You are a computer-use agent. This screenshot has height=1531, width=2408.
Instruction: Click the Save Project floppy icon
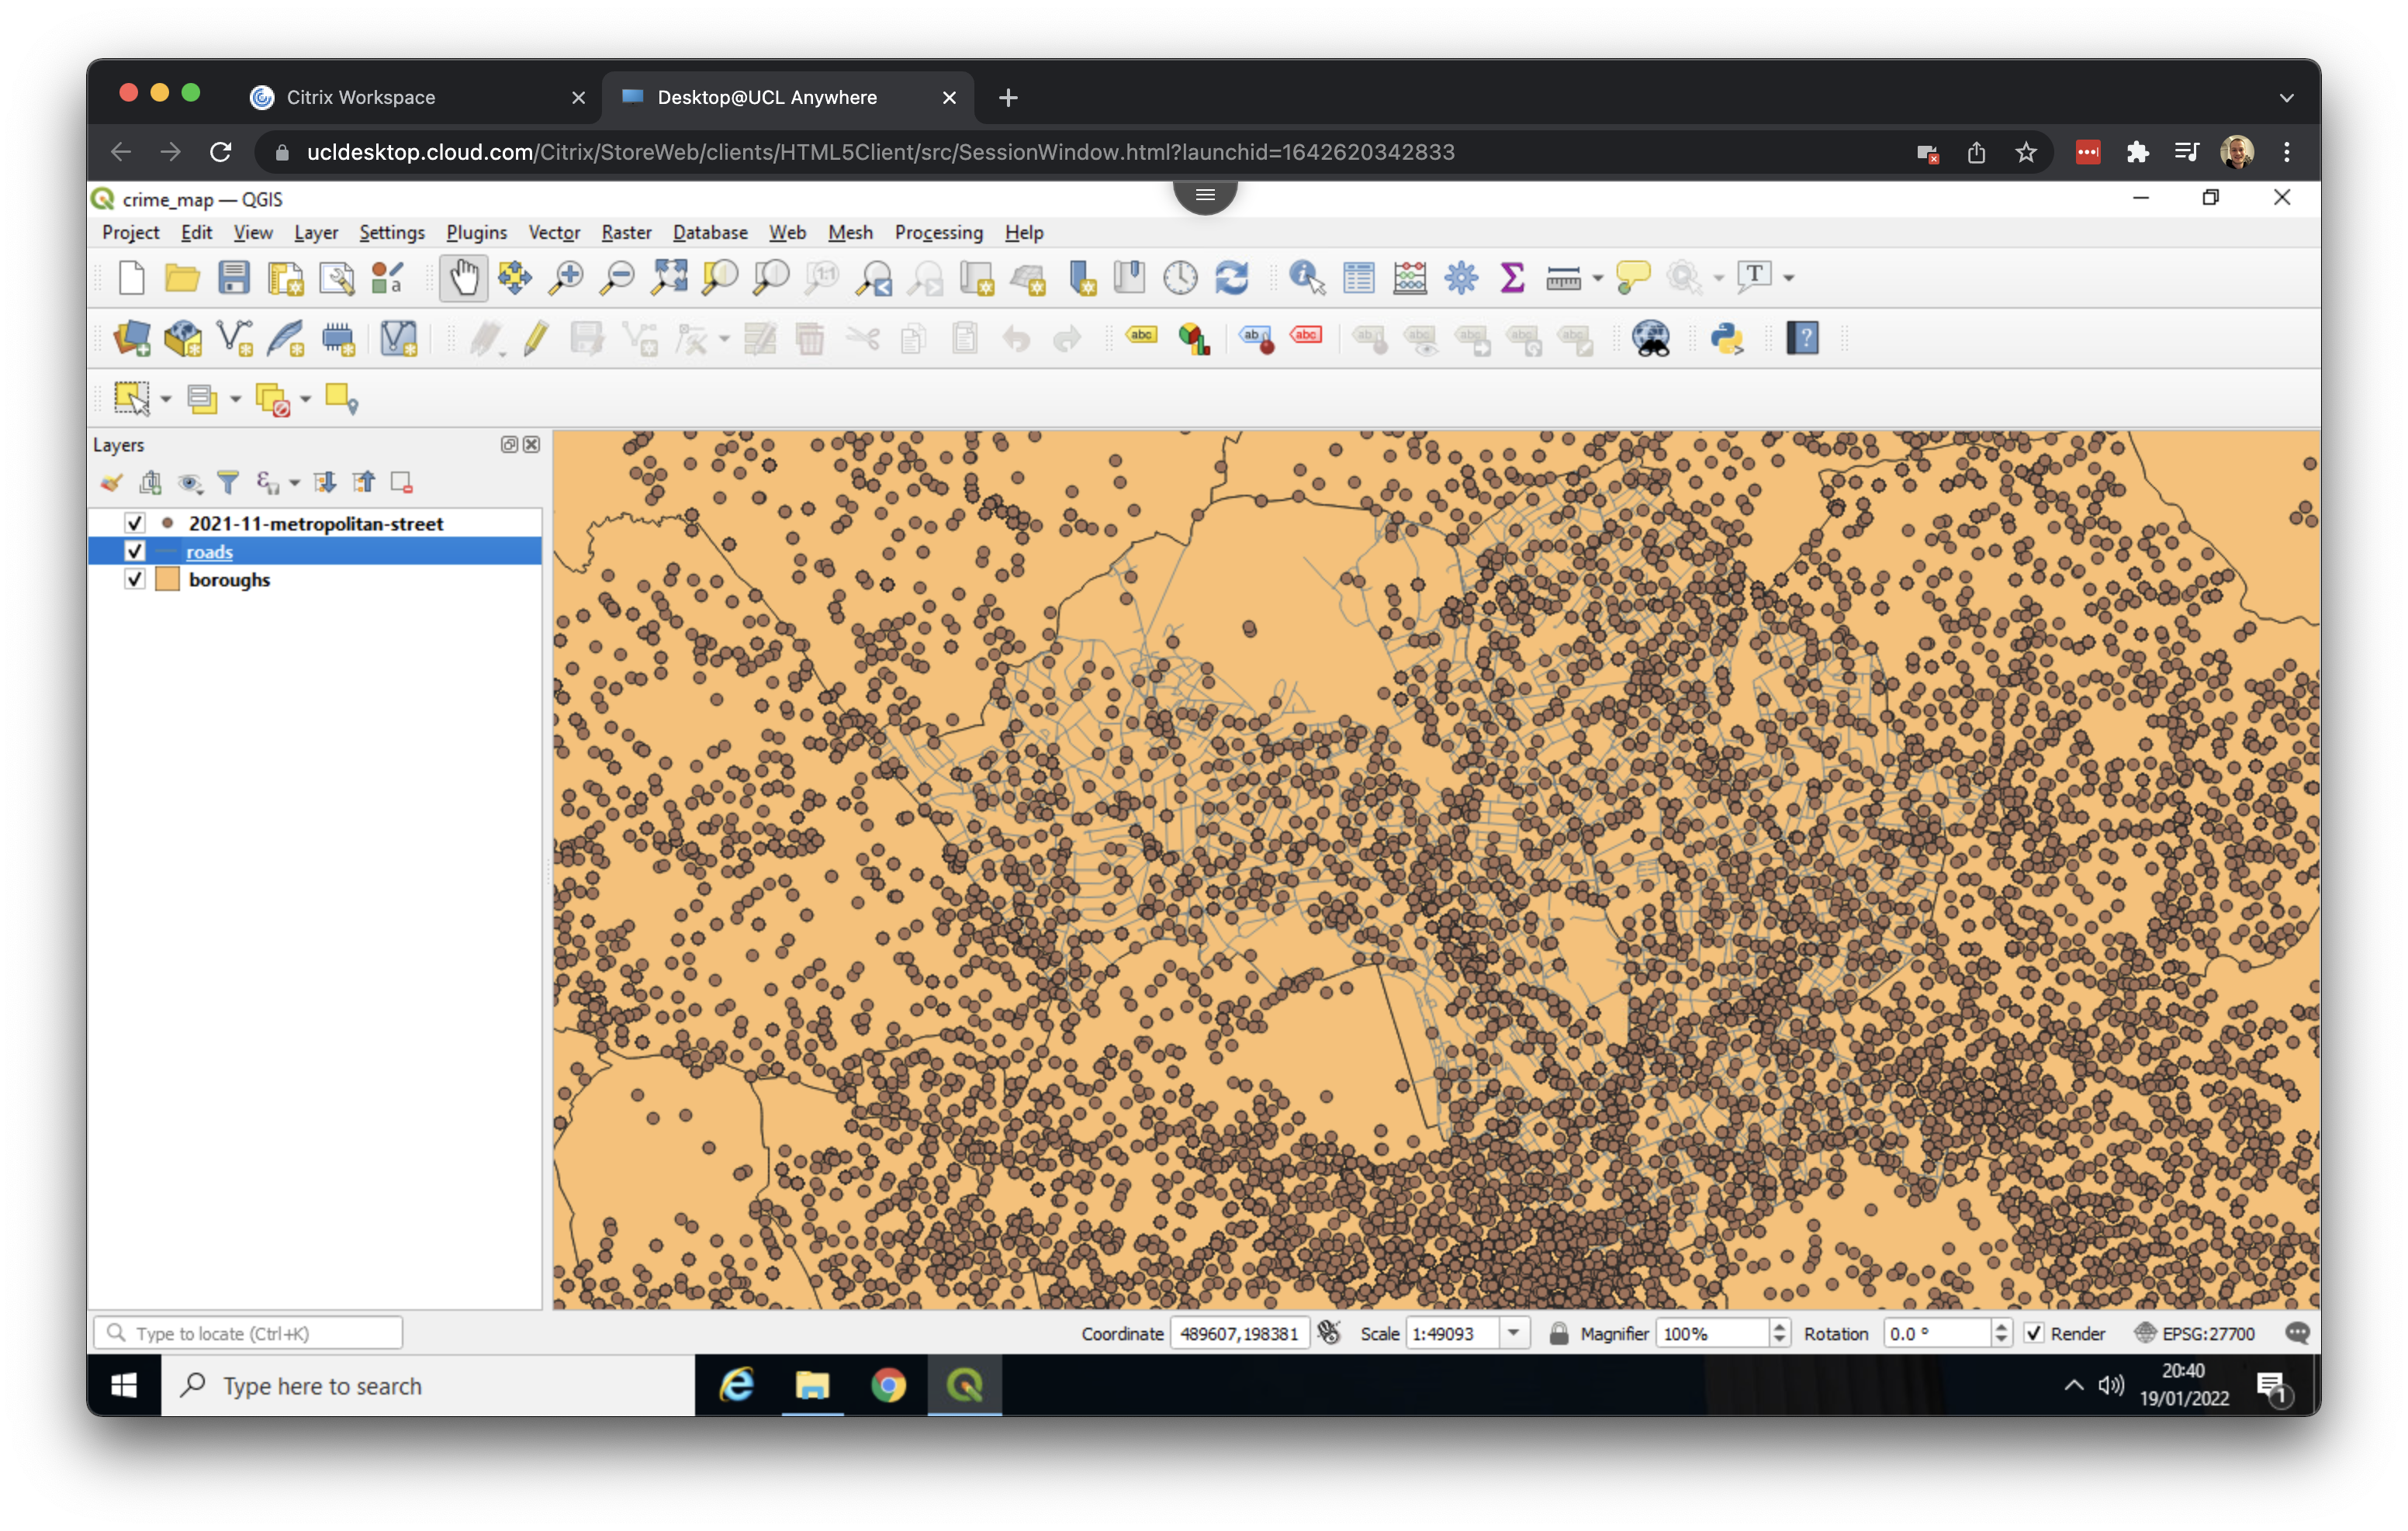[234, 278]
